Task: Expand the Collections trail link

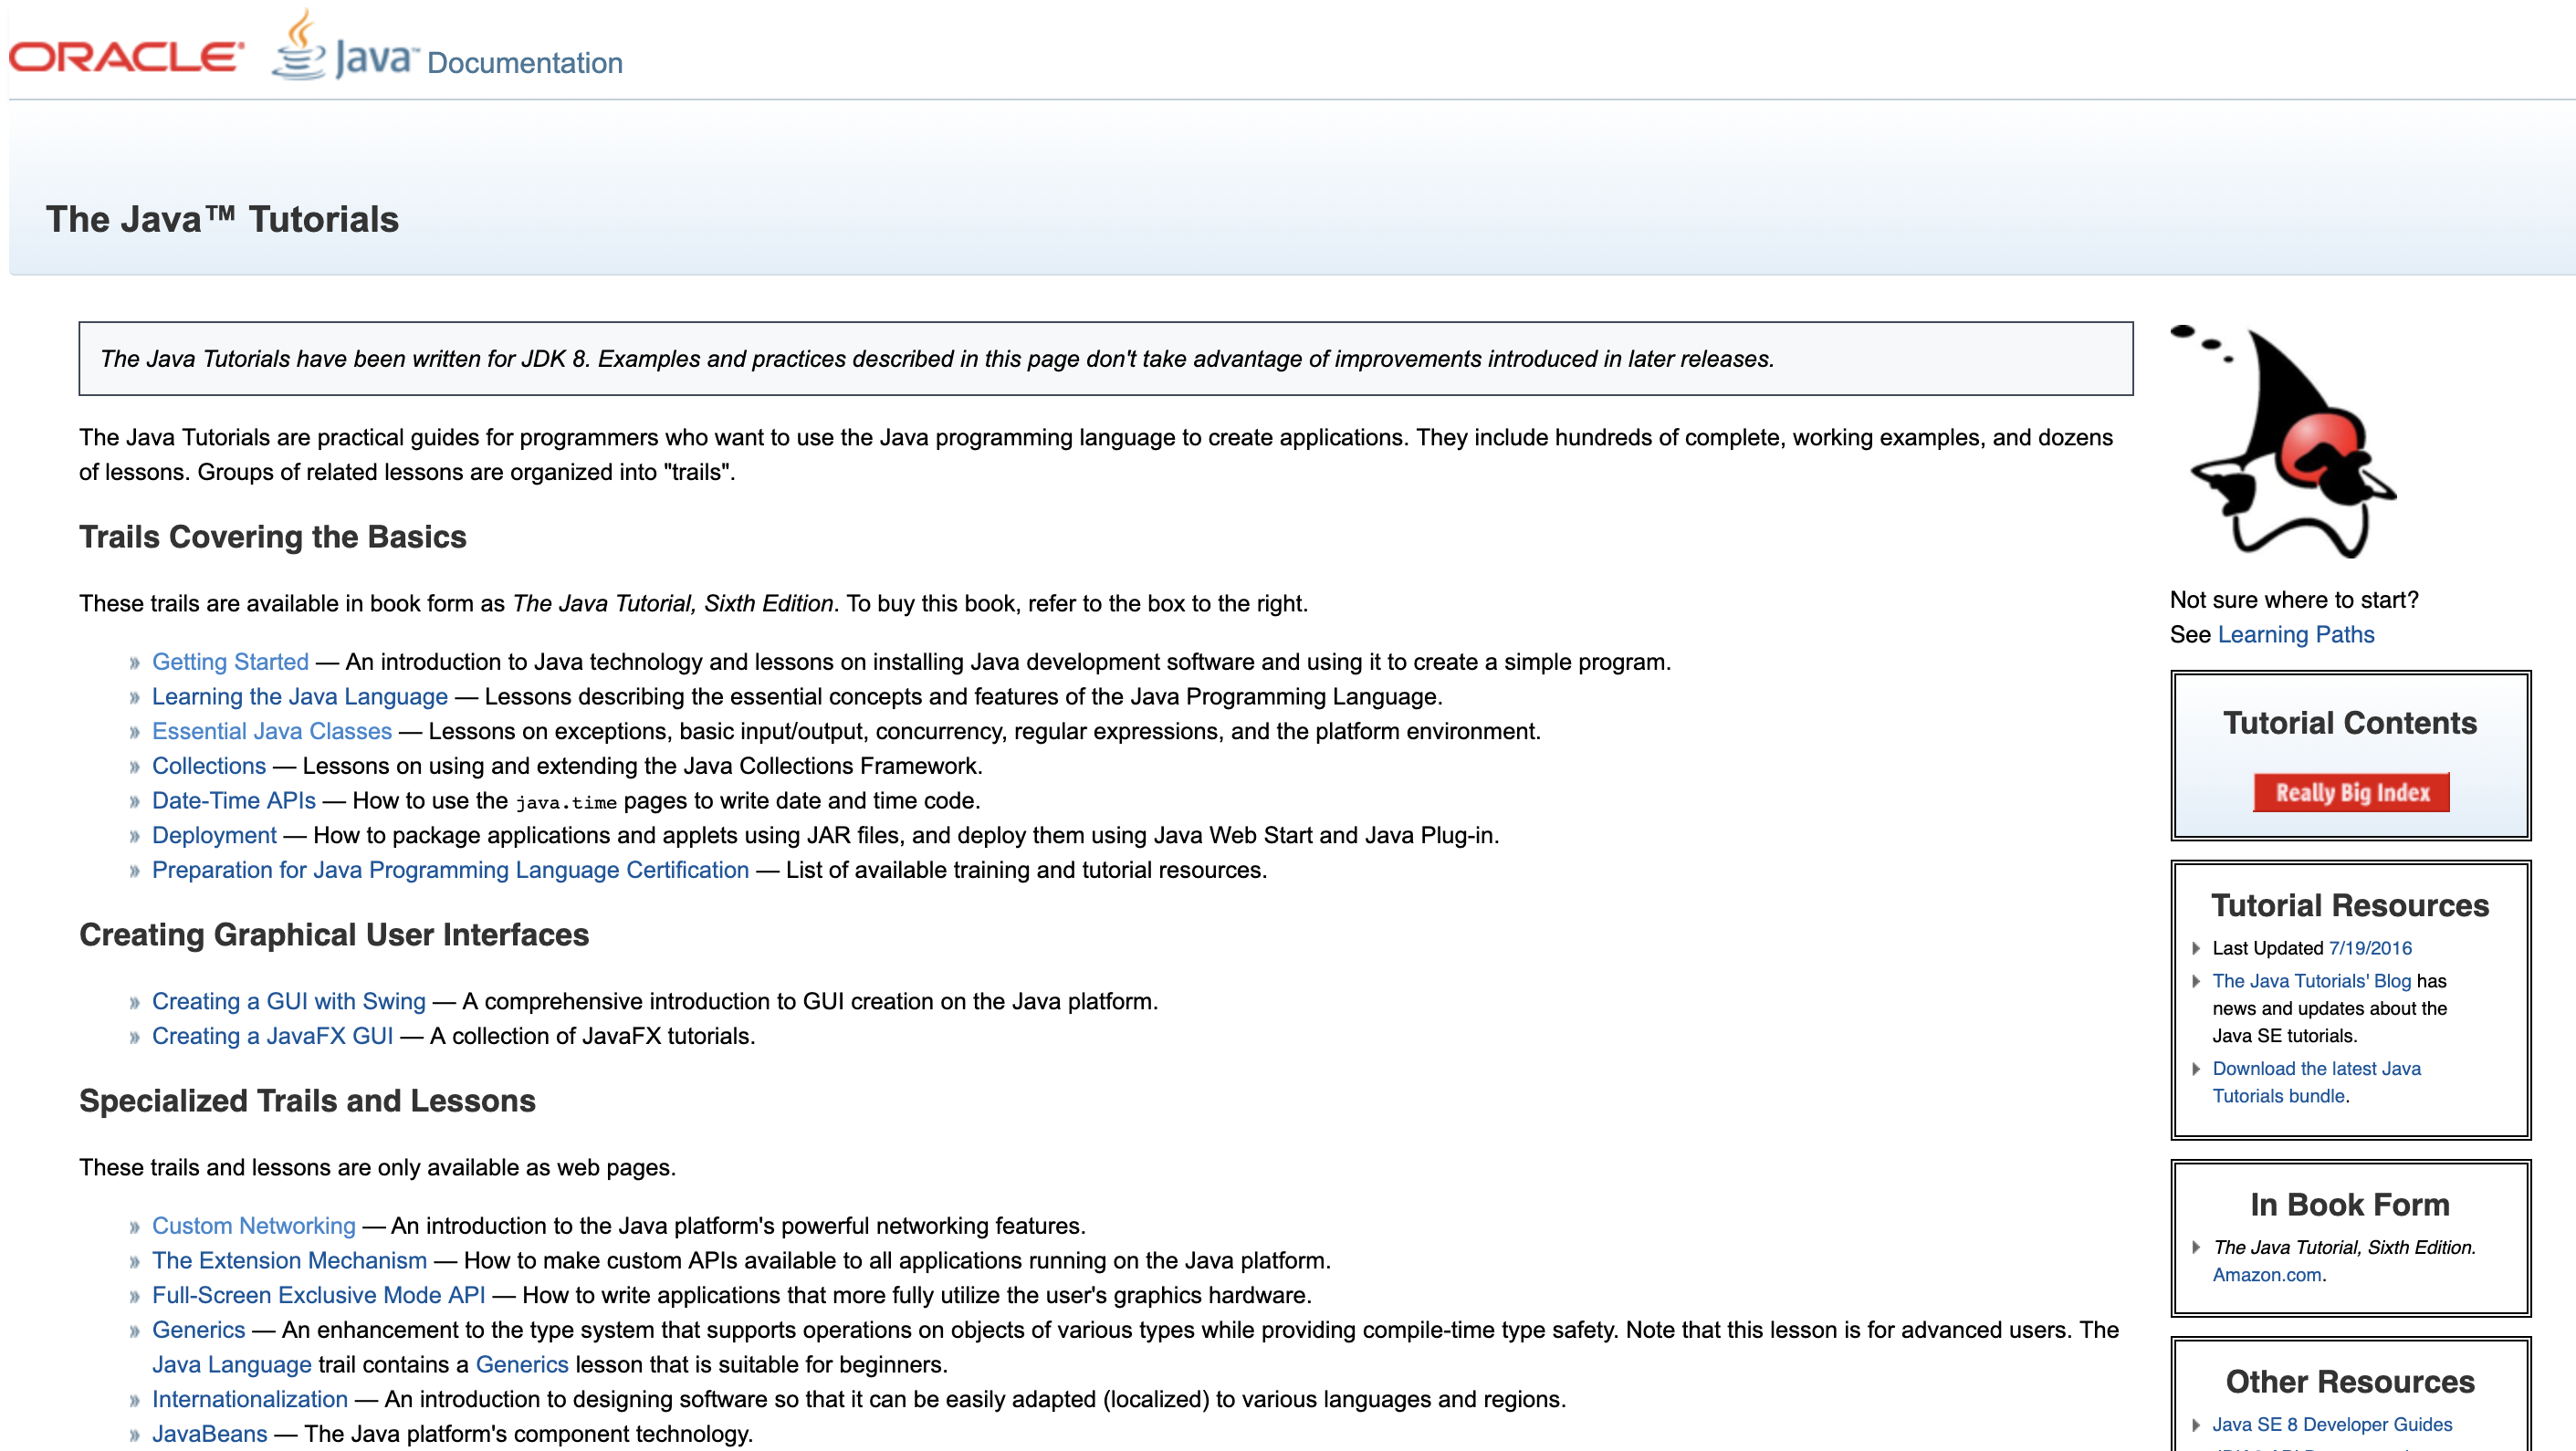Action: point(211,765)
